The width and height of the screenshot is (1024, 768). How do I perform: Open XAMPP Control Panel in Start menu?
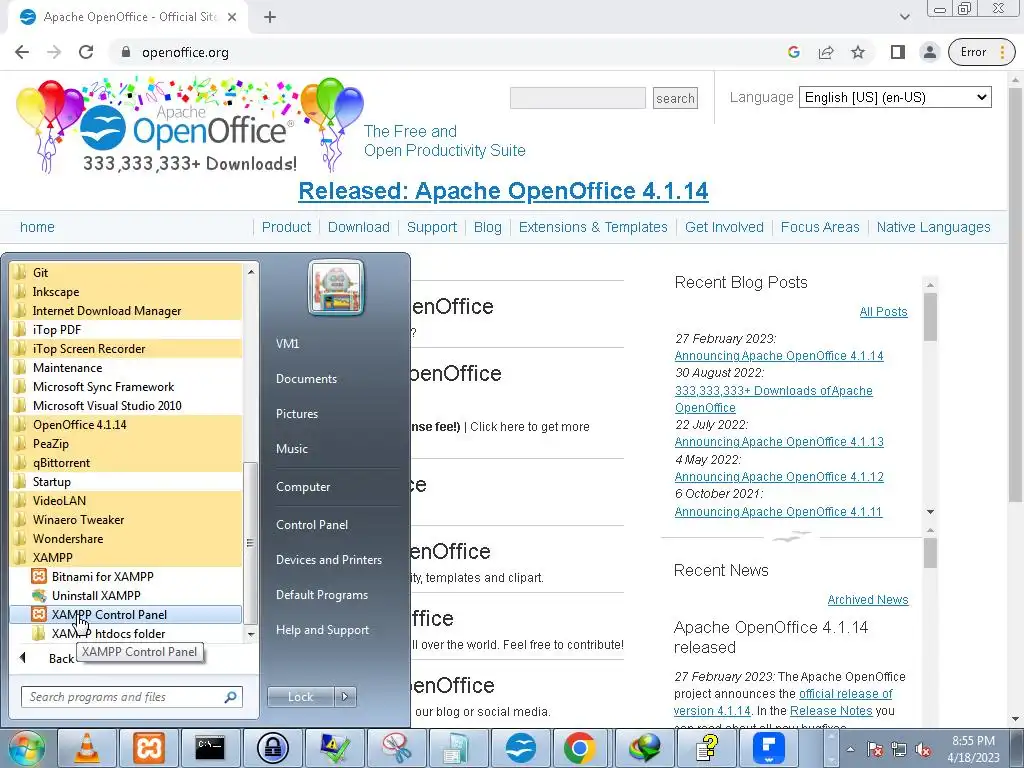125,615
